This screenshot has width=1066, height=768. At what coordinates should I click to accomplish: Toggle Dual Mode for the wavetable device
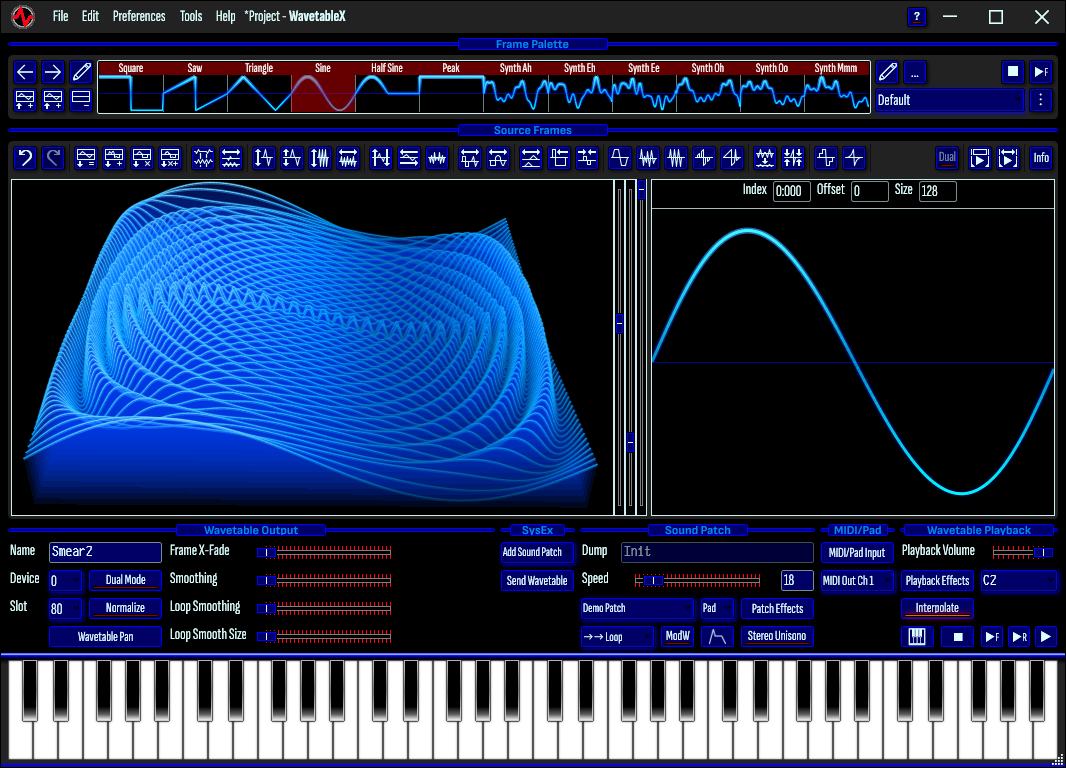click(125, 580)
